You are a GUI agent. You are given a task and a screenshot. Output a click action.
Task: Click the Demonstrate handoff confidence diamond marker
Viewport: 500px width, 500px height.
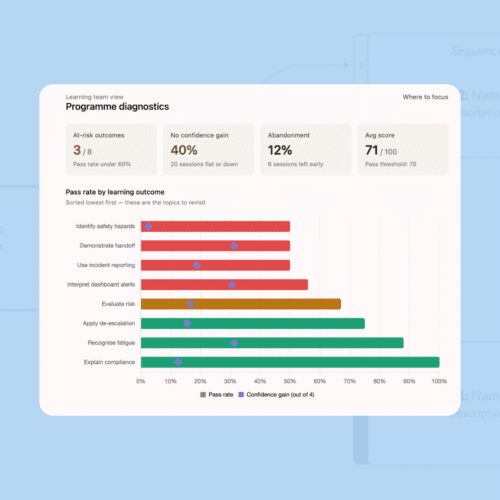(234, 246)
